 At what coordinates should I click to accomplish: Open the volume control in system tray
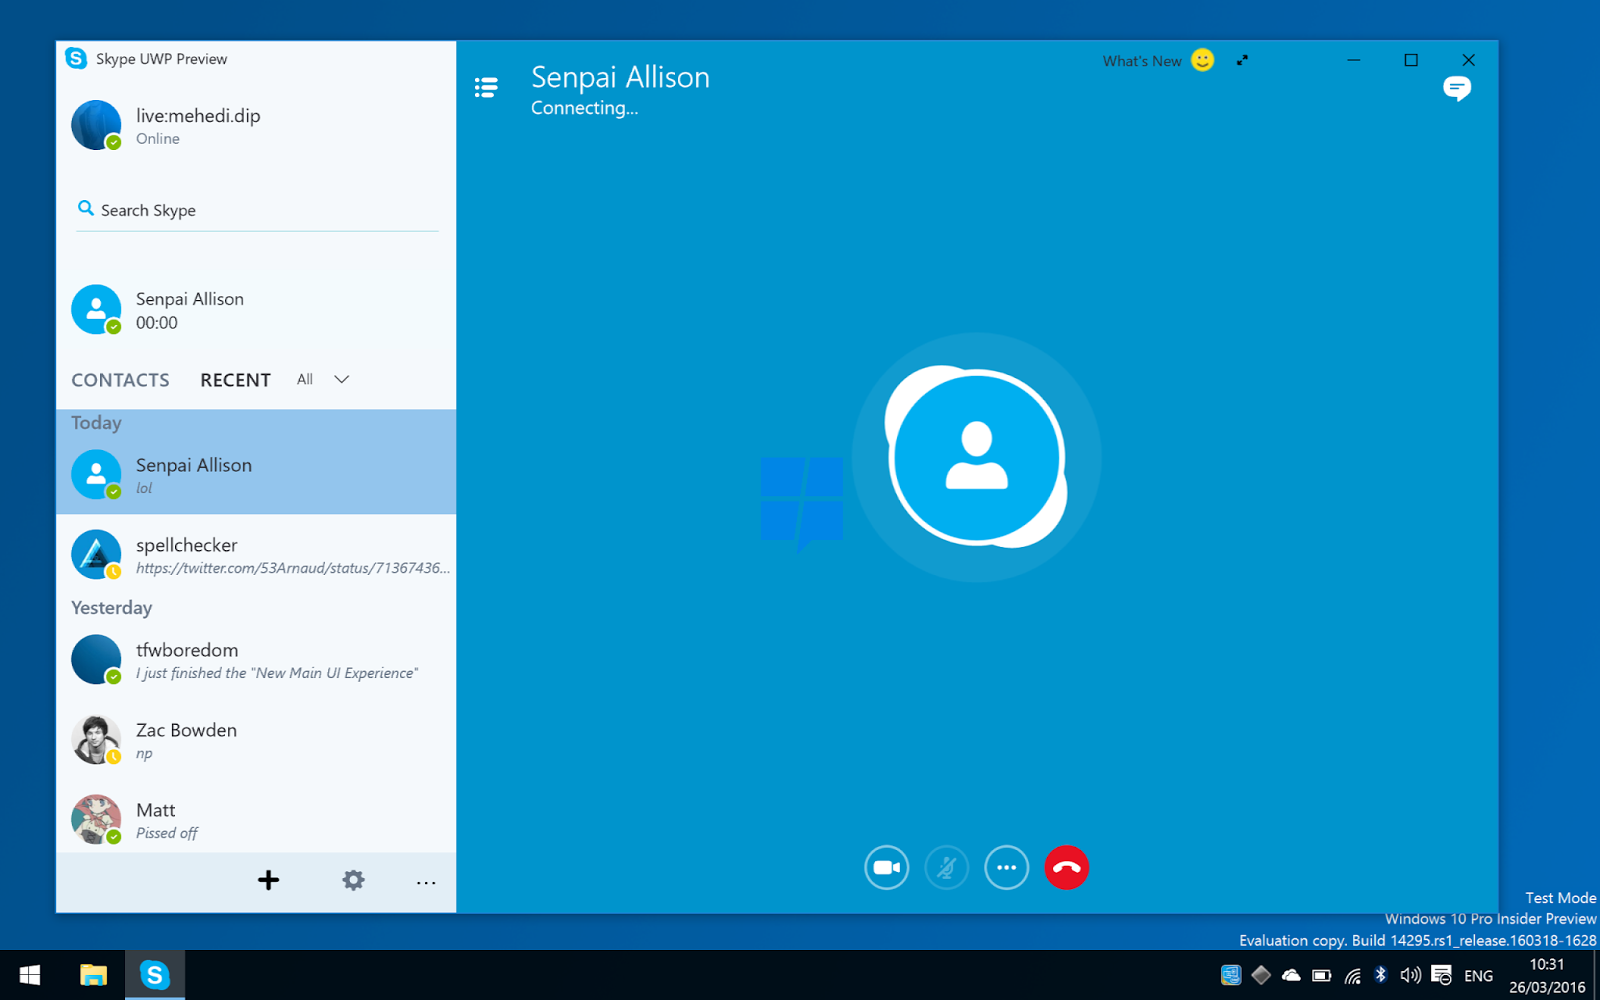(1410, 974)
